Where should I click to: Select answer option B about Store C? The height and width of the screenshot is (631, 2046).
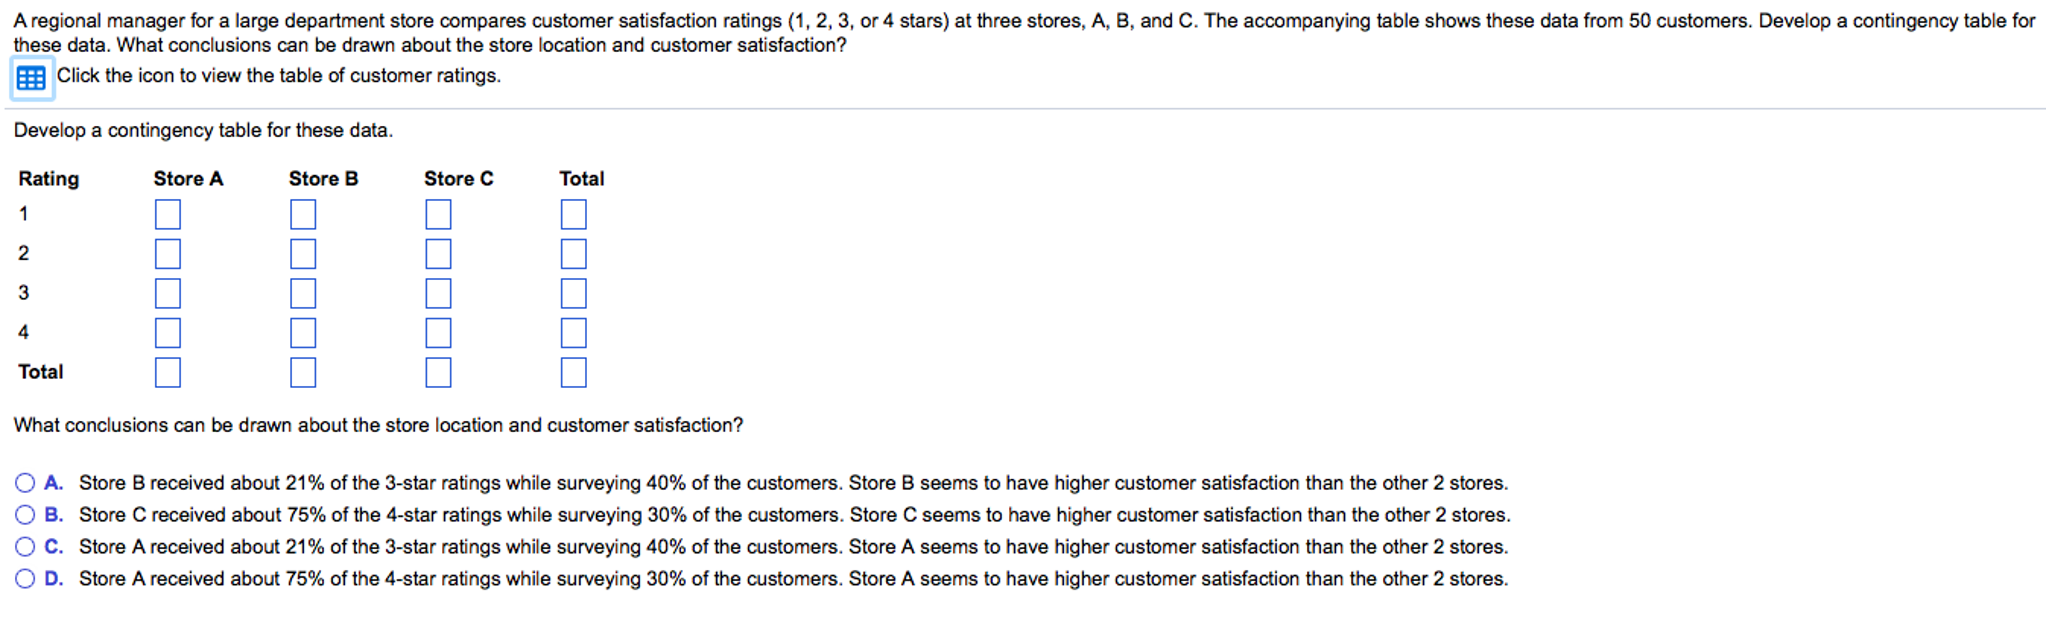25,515
